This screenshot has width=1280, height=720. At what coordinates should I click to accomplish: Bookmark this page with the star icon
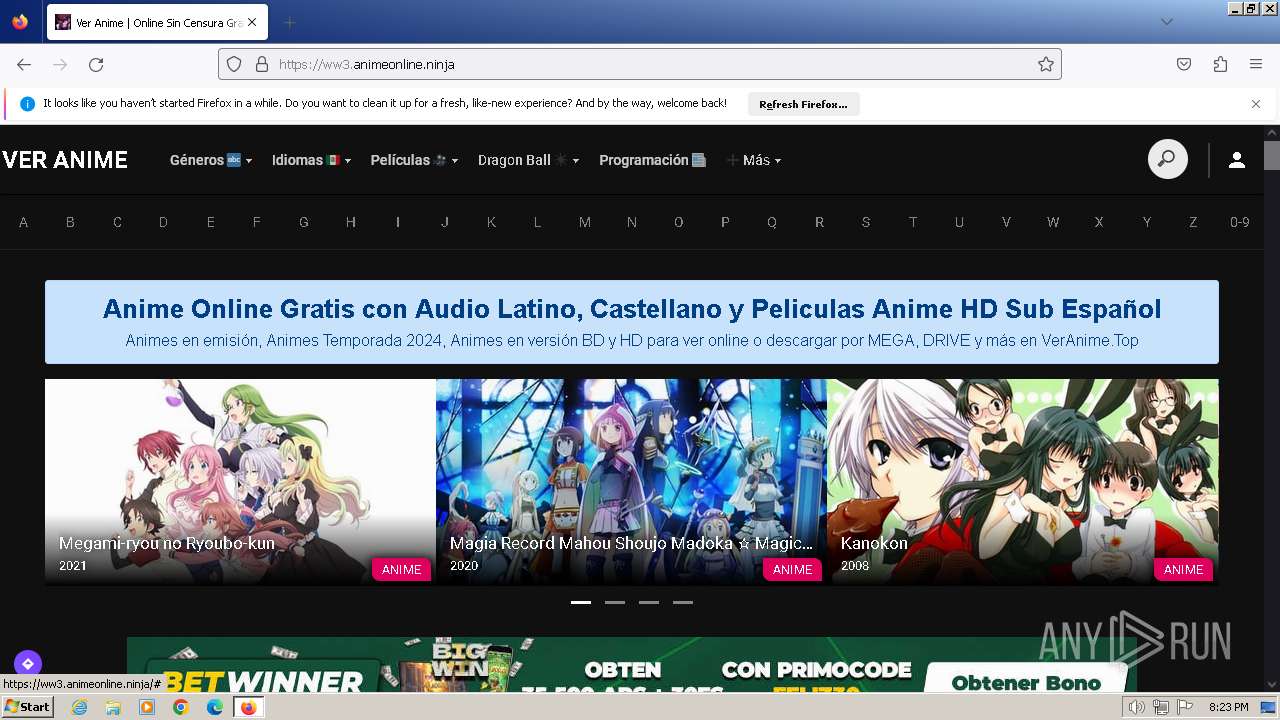(1046, 64)
